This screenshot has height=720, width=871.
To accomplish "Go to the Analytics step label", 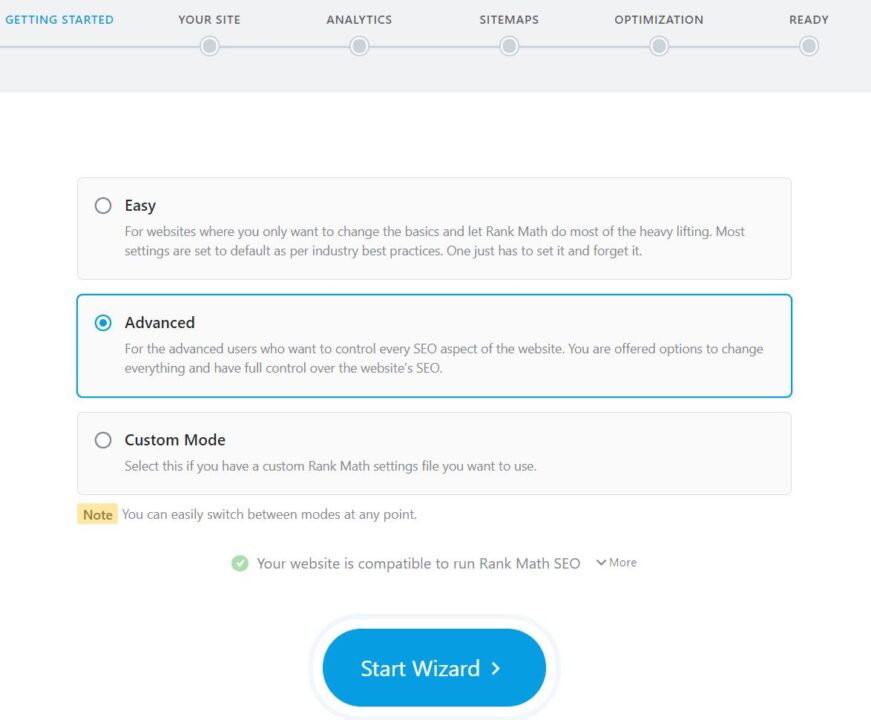I will 359,20.
